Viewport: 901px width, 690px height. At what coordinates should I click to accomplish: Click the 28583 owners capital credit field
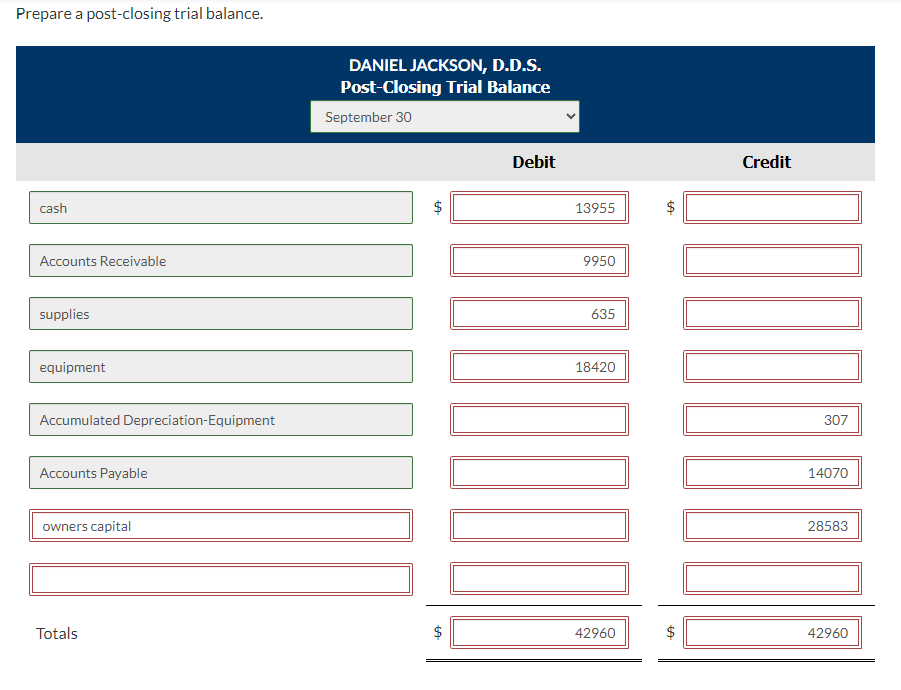[771, 525]
